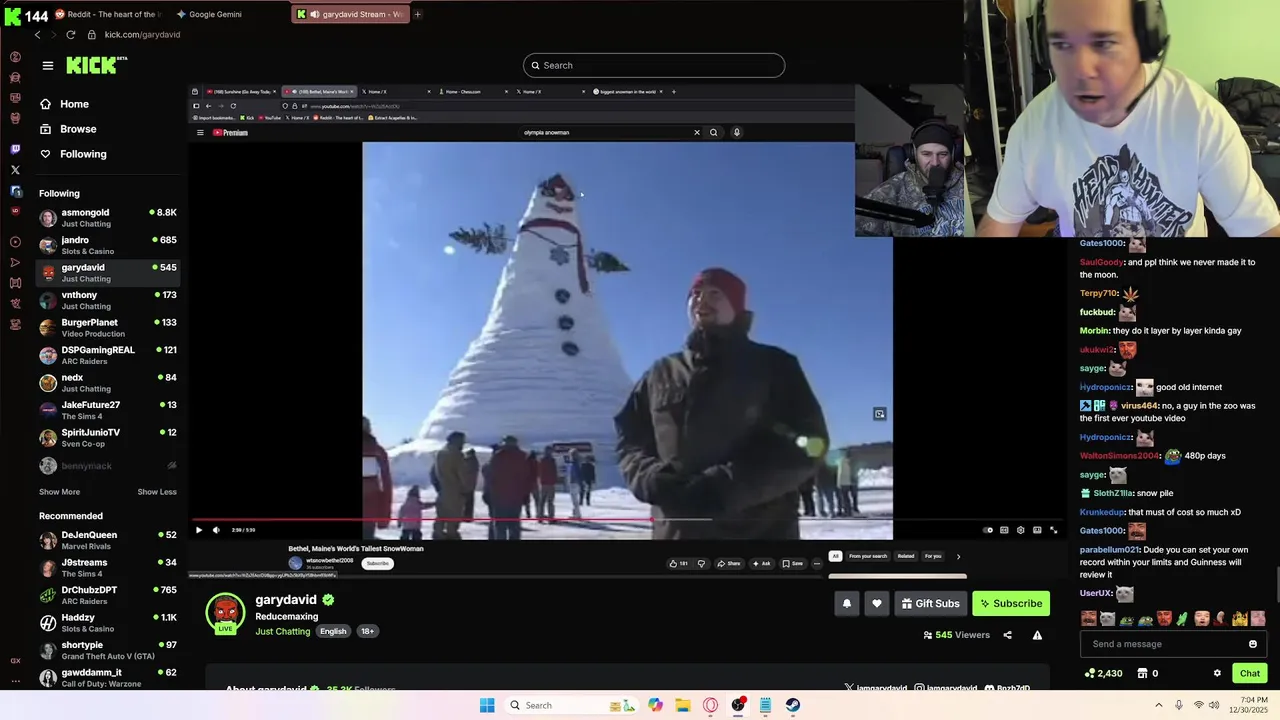Open chat settings gear
Viewport: 1280px width, 720px height.
[x=1217, y=673]
